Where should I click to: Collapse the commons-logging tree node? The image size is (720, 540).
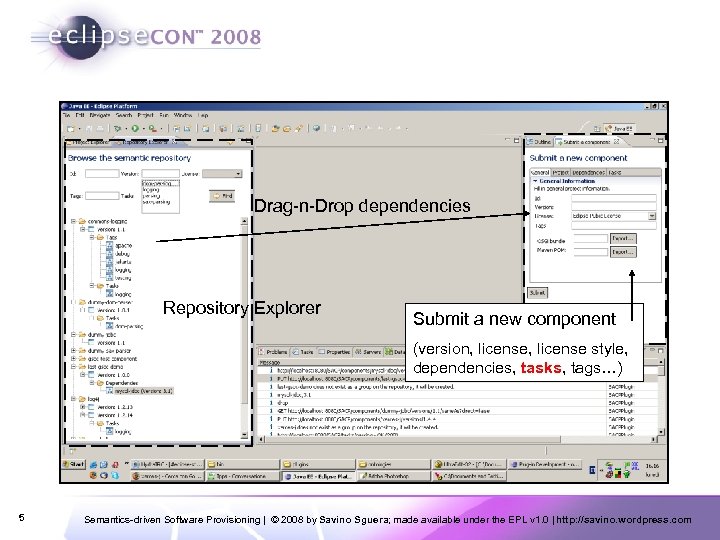pos(73,221)
